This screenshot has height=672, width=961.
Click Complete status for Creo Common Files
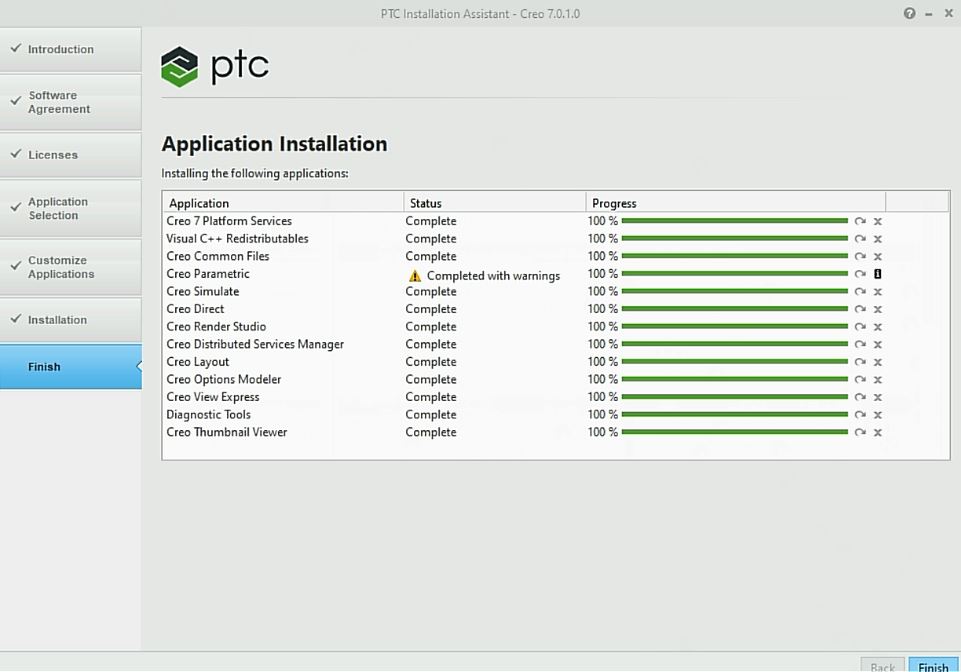[431, 256]
